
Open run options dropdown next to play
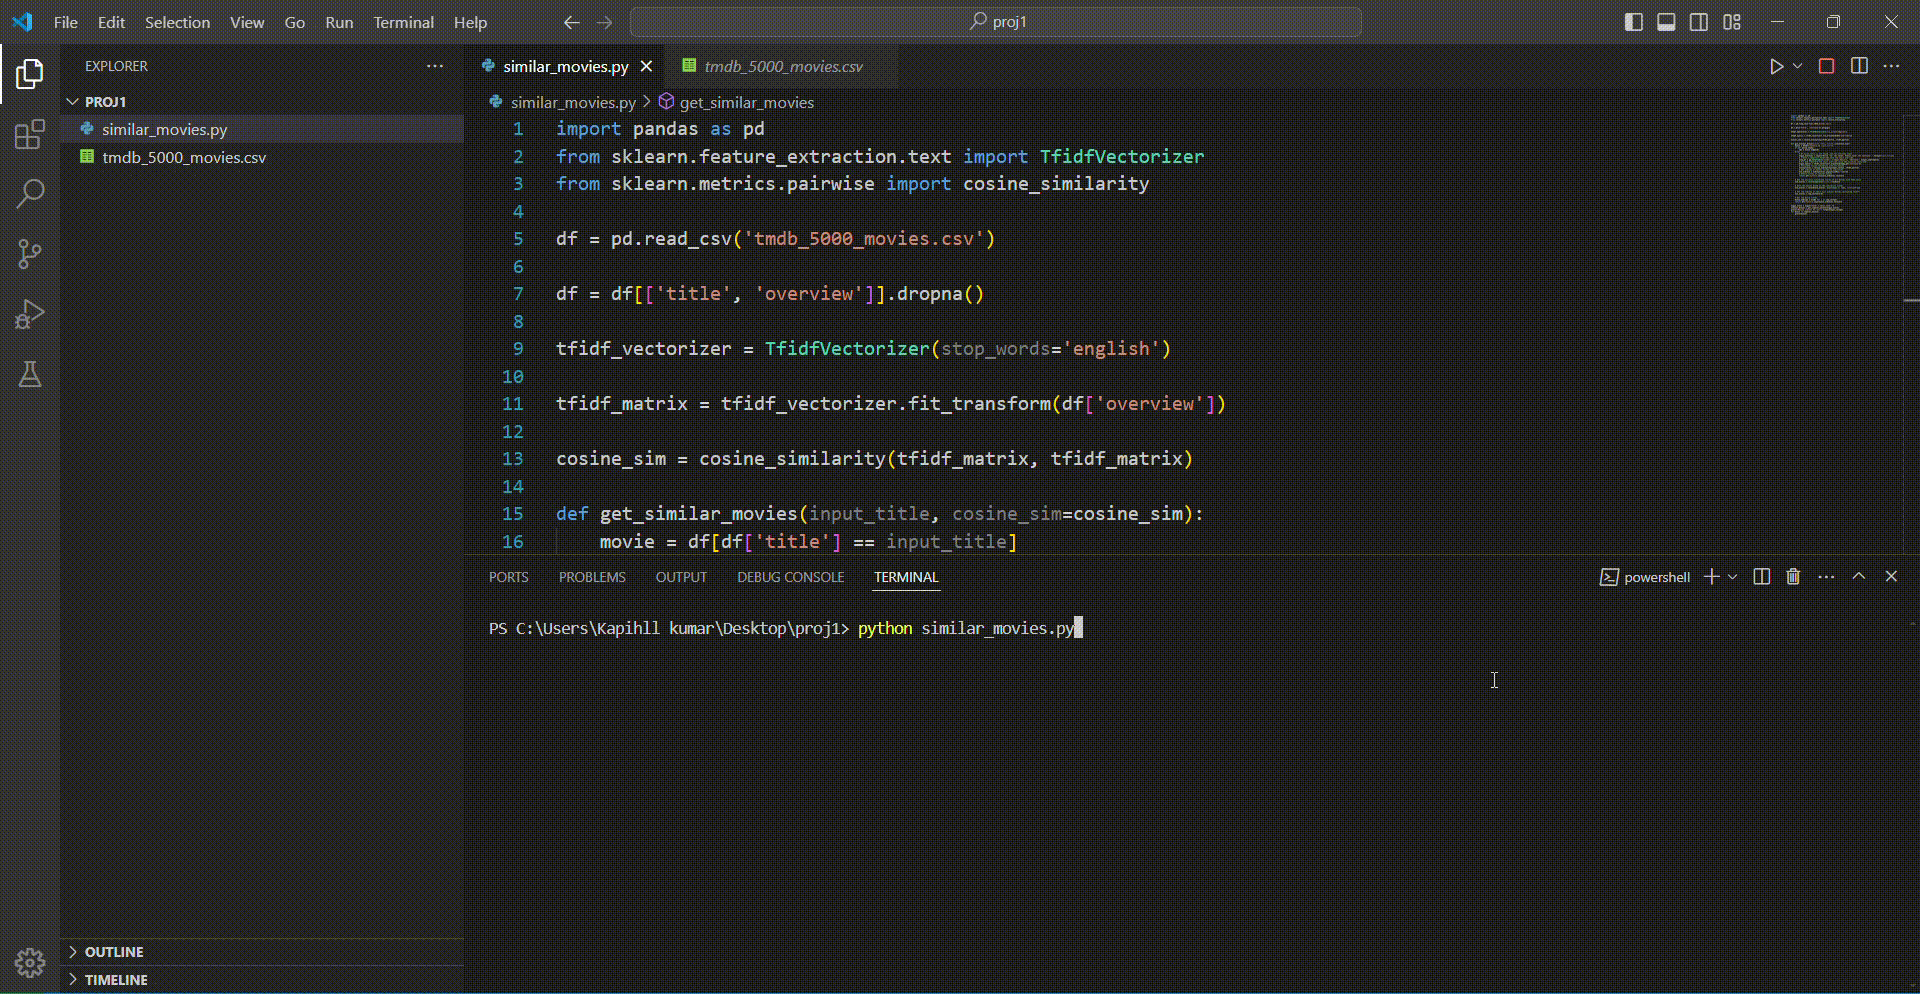[1797, 66]
